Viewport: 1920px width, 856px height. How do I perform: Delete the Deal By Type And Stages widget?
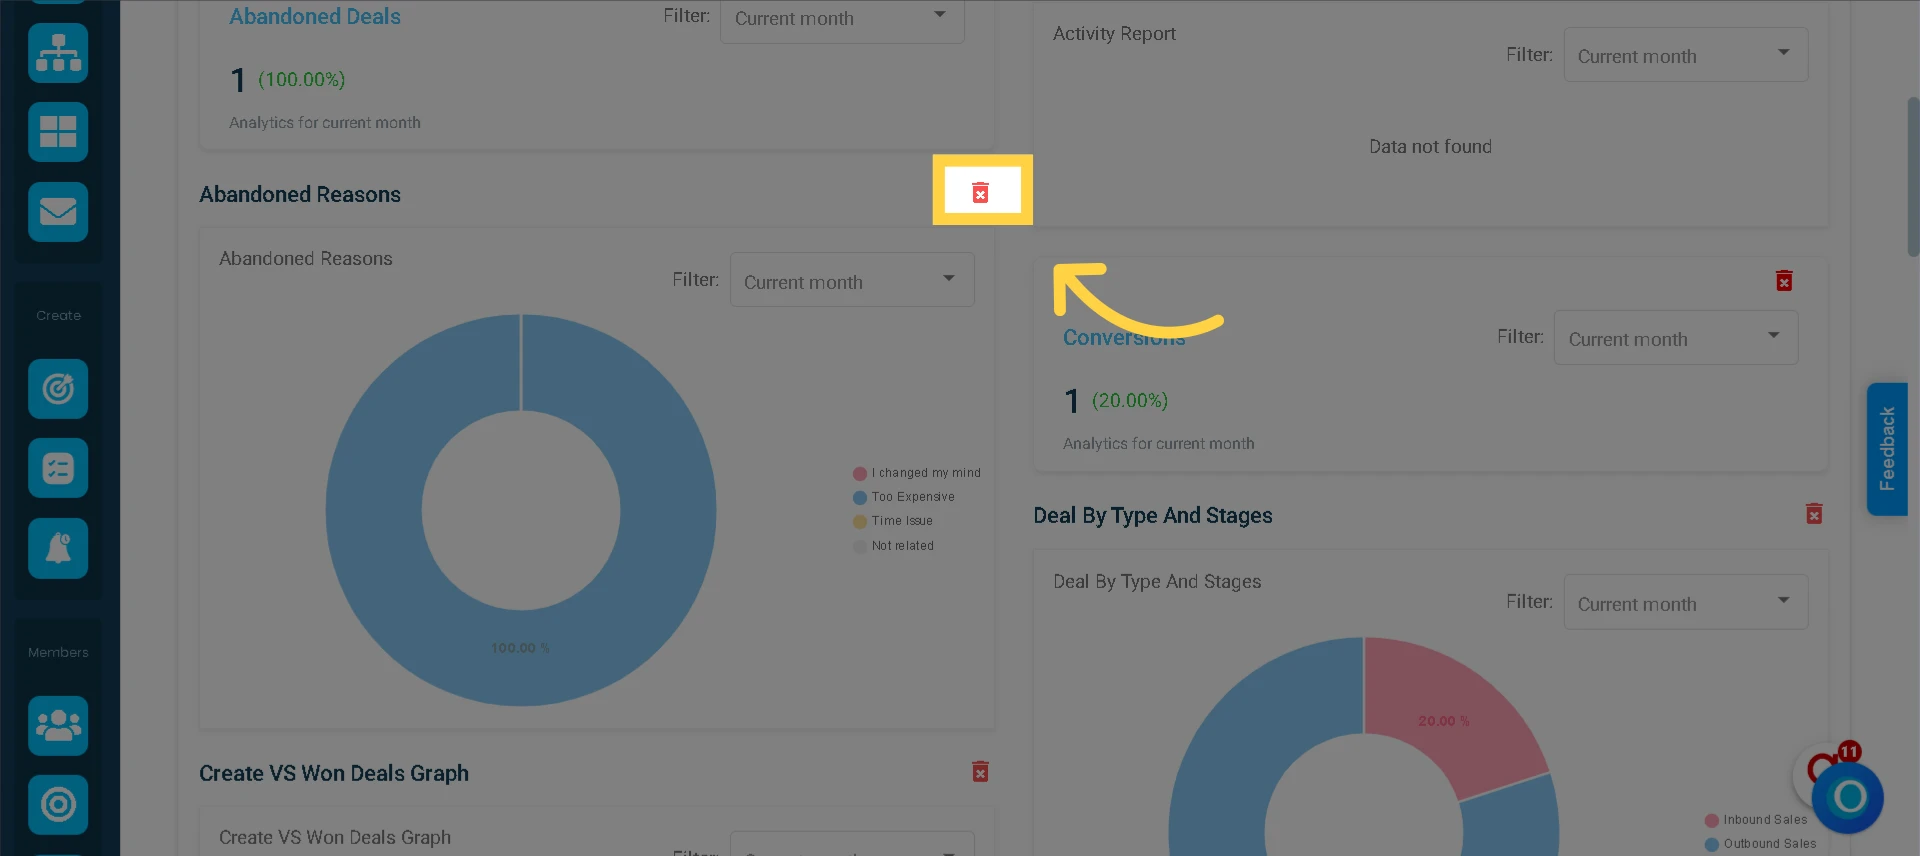point(1814,514)
